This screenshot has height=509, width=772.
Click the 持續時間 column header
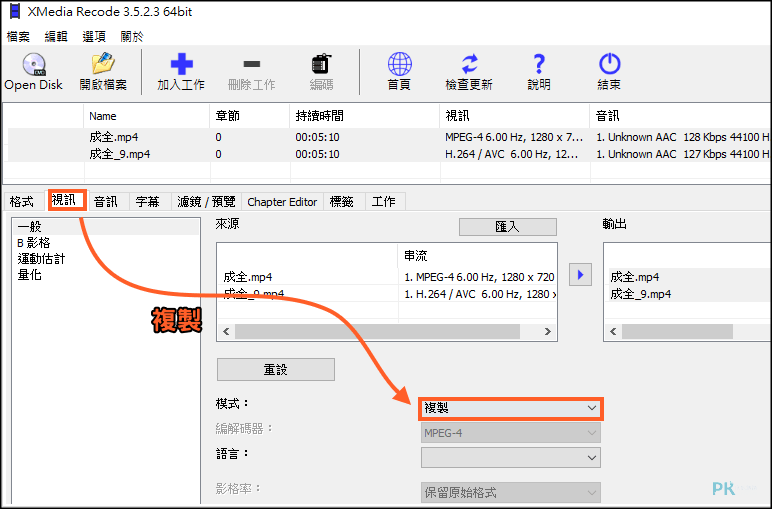point(365,116)
